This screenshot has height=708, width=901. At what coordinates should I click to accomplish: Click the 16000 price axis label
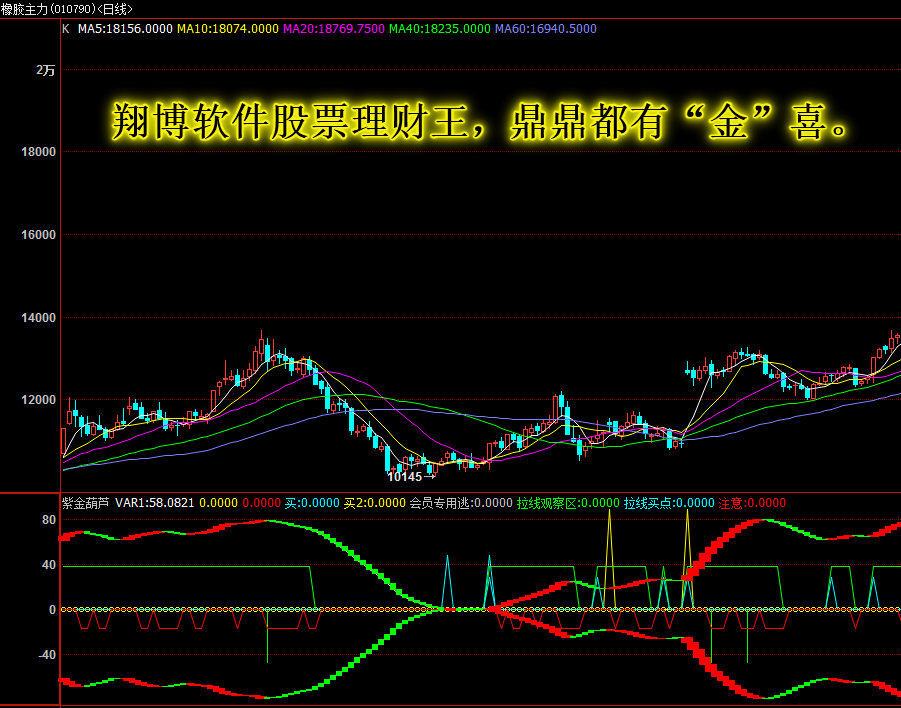[38, 234]
